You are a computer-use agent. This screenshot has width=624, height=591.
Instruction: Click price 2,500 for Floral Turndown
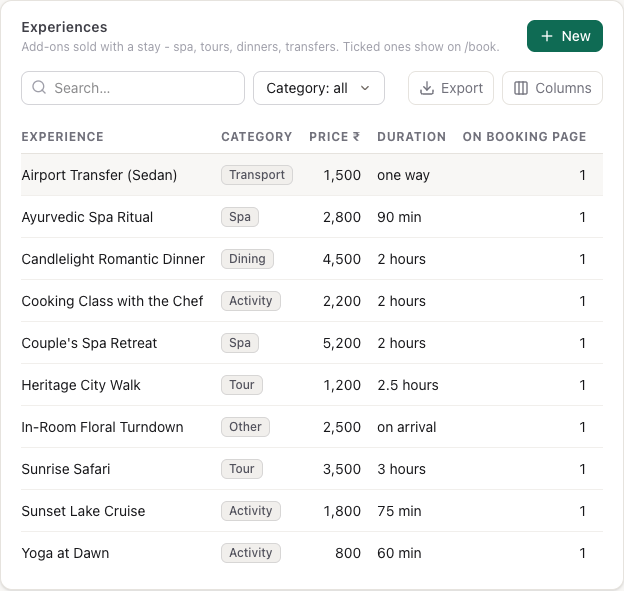tap(342, 427)
